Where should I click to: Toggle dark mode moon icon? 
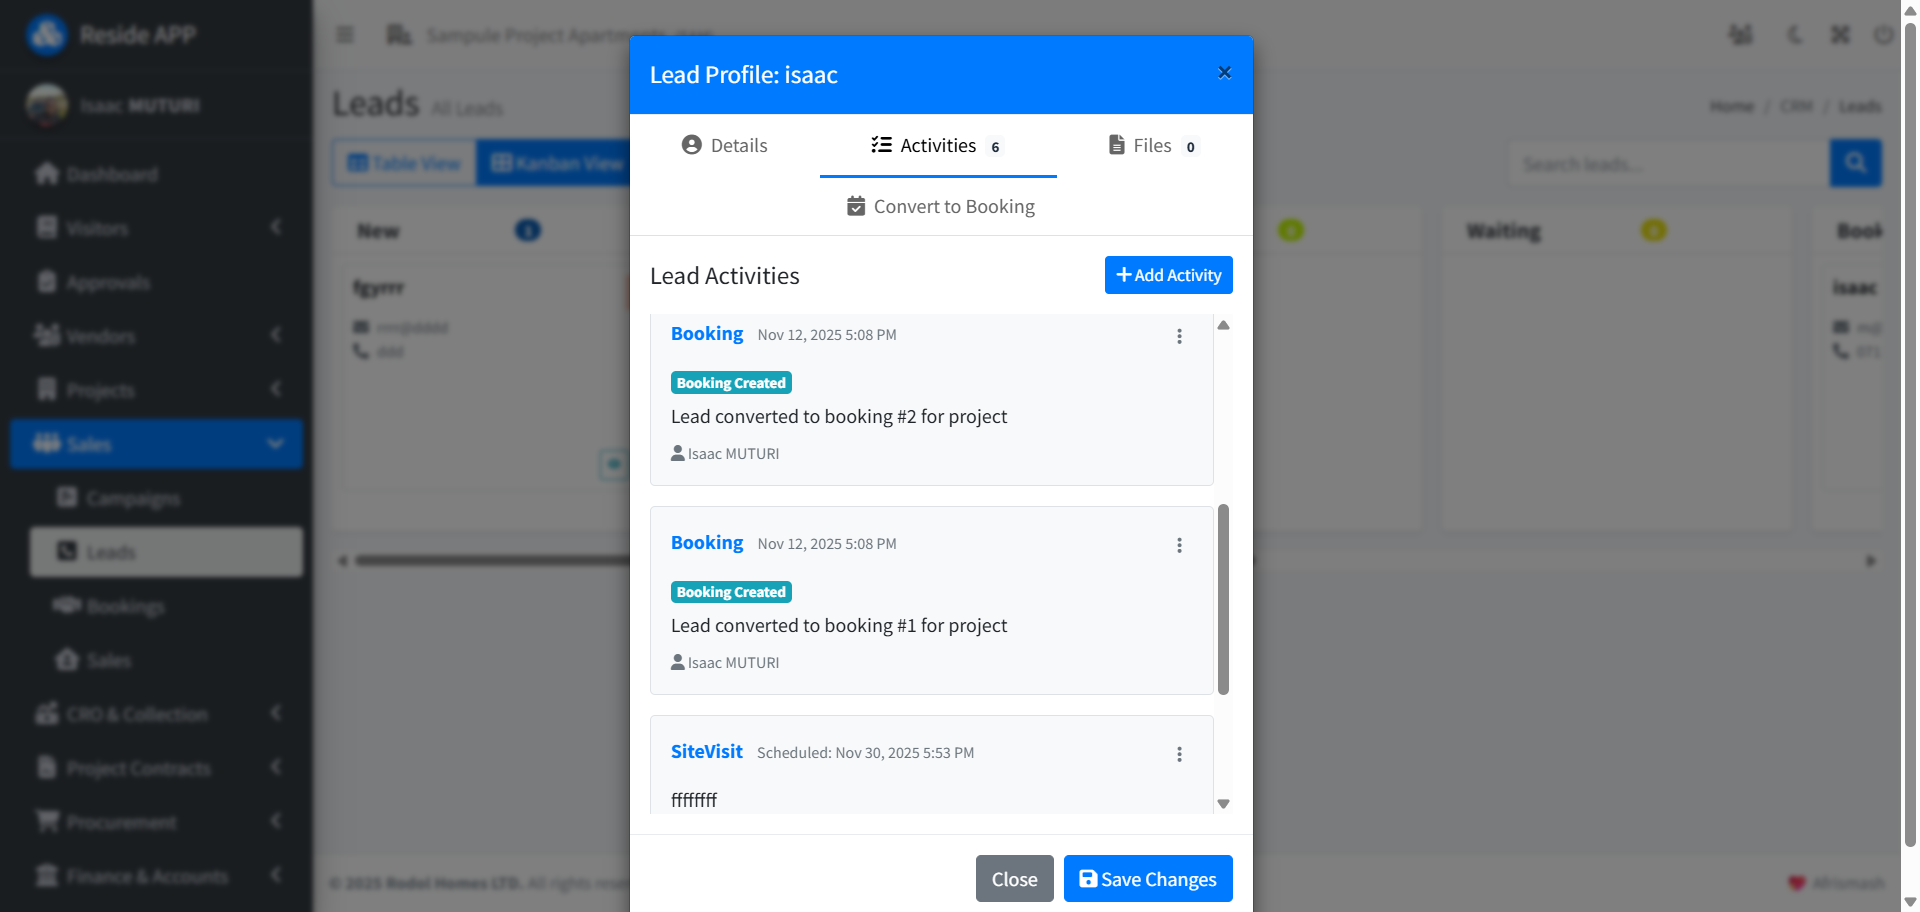(1795, 35)
